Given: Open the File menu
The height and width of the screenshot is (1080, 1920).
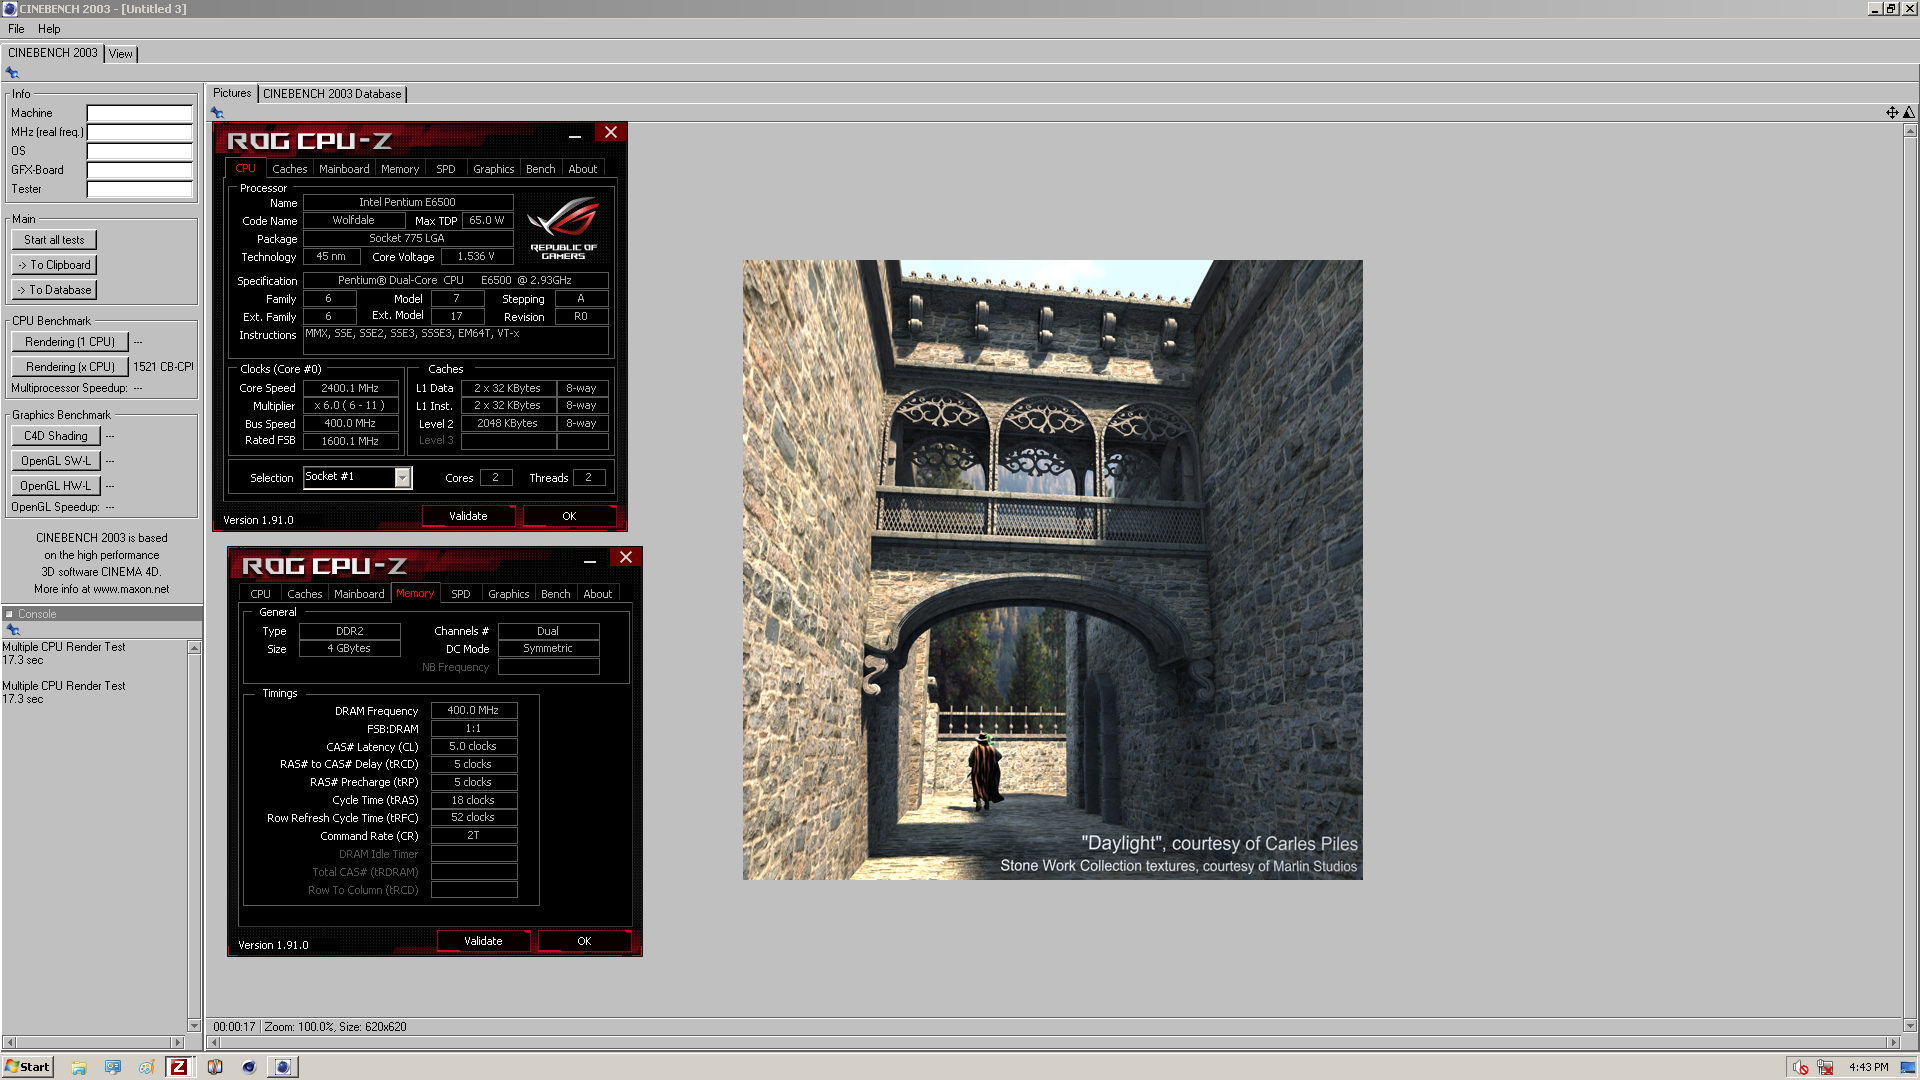Looking at the screenshot, I should click(x=16, y=29).
